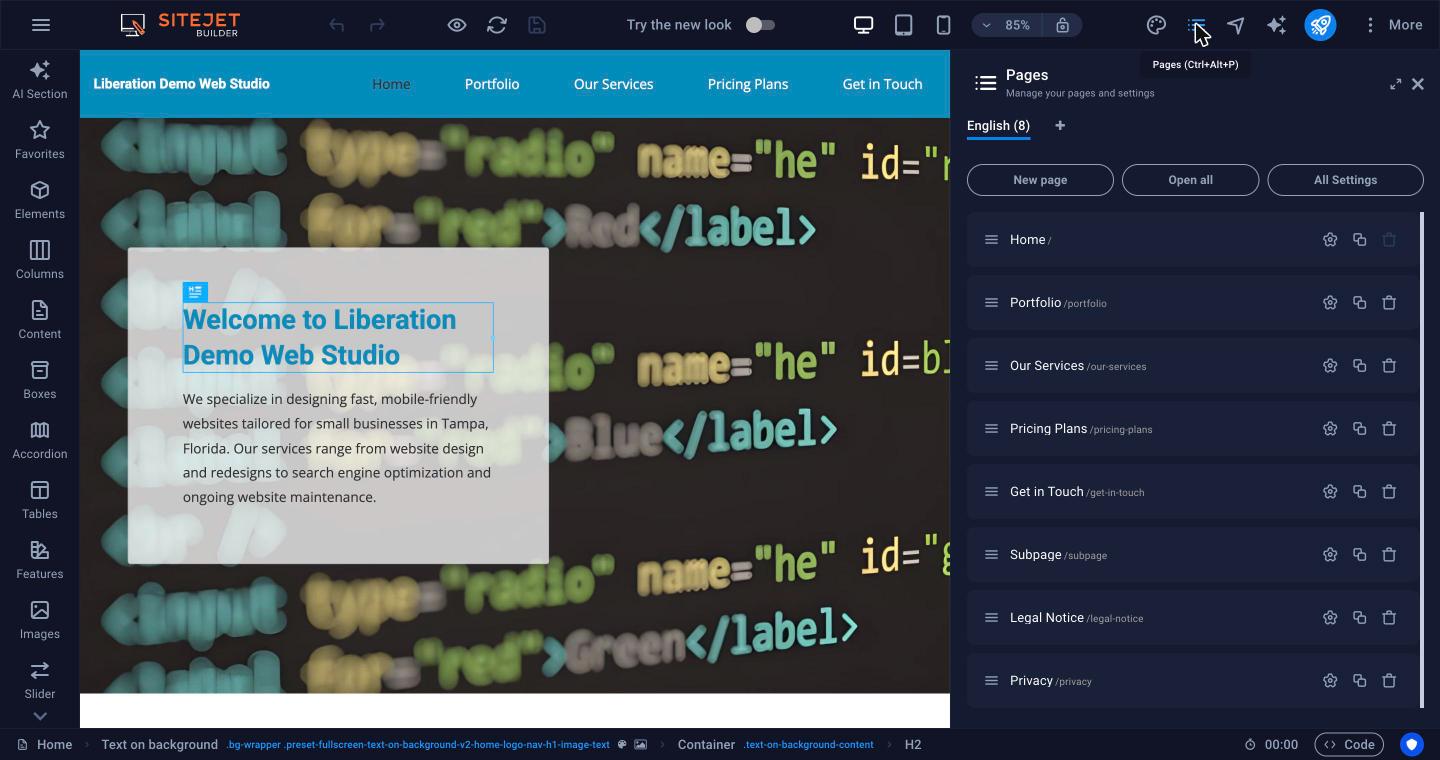Toggle the zoom lock icon

coord(1062,25)
